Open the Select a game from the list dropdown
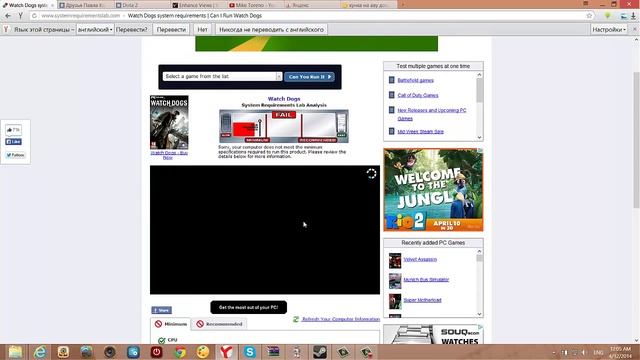Image resolution: width=640 pixels, height=360 pixels. pos(222,76)
